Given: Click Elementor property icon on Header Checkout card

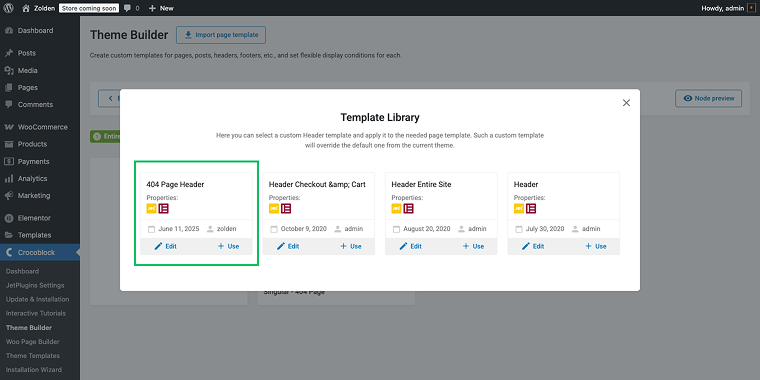Looking at the screenshot, I should [286, 208].
